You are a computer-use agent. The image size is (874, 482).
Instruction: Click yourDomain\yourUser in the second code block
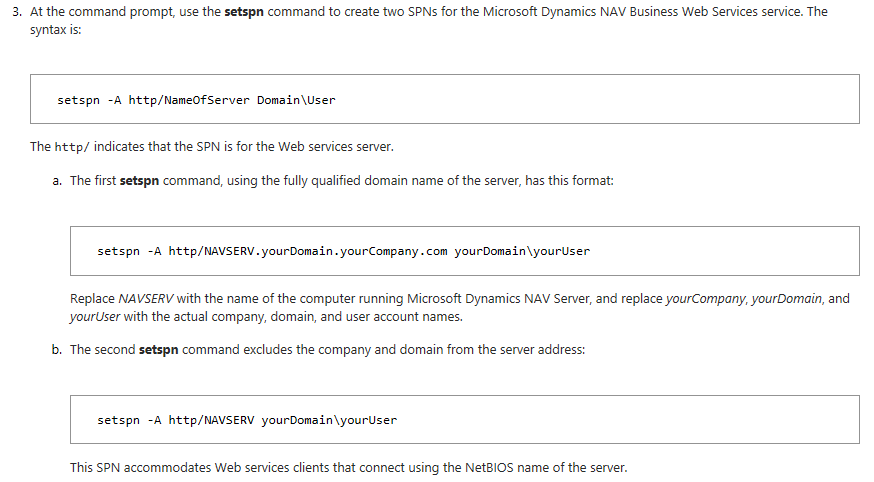(522, 251)
